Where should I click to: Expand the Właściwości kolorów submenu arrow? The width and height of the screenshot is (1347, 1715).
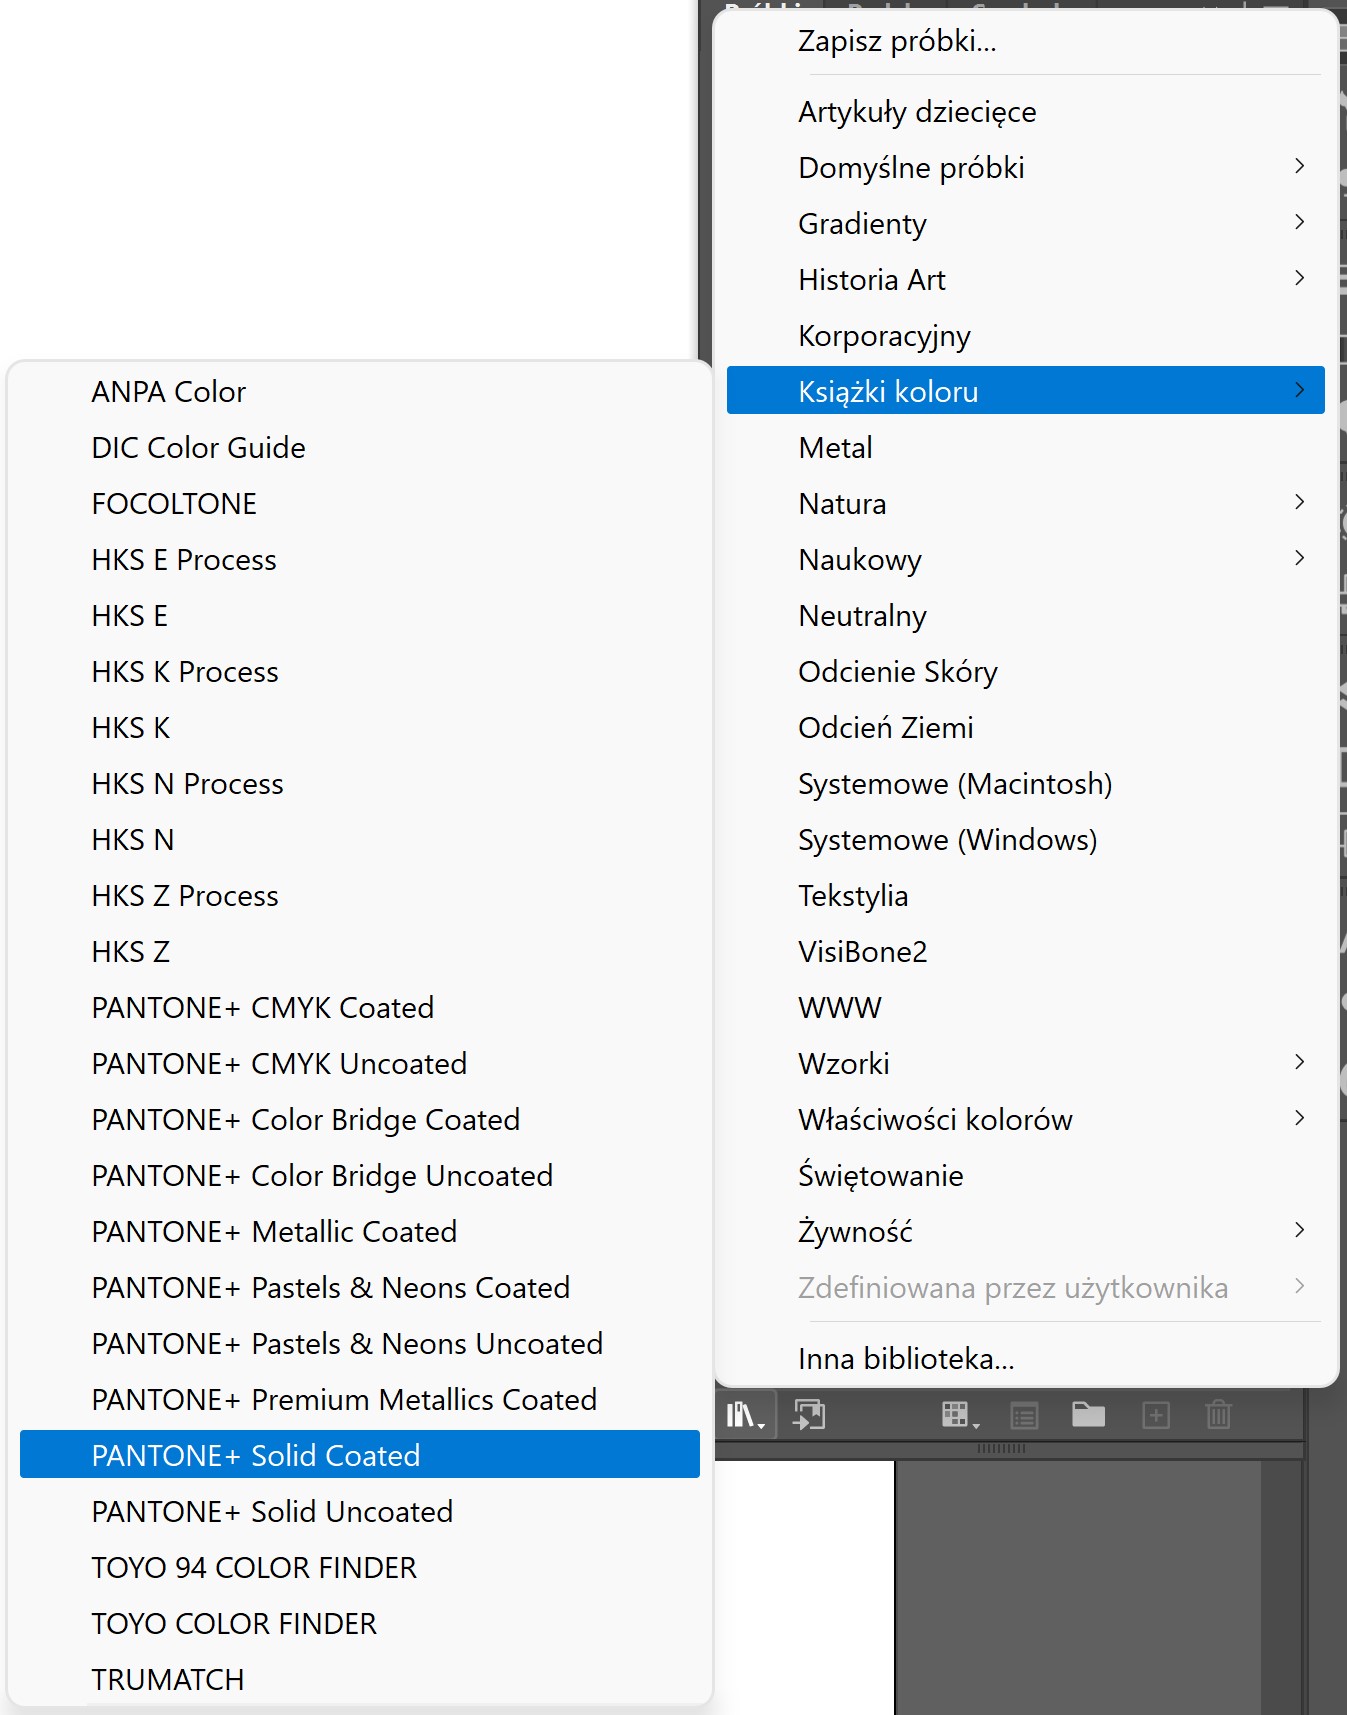point(1299,1118)
